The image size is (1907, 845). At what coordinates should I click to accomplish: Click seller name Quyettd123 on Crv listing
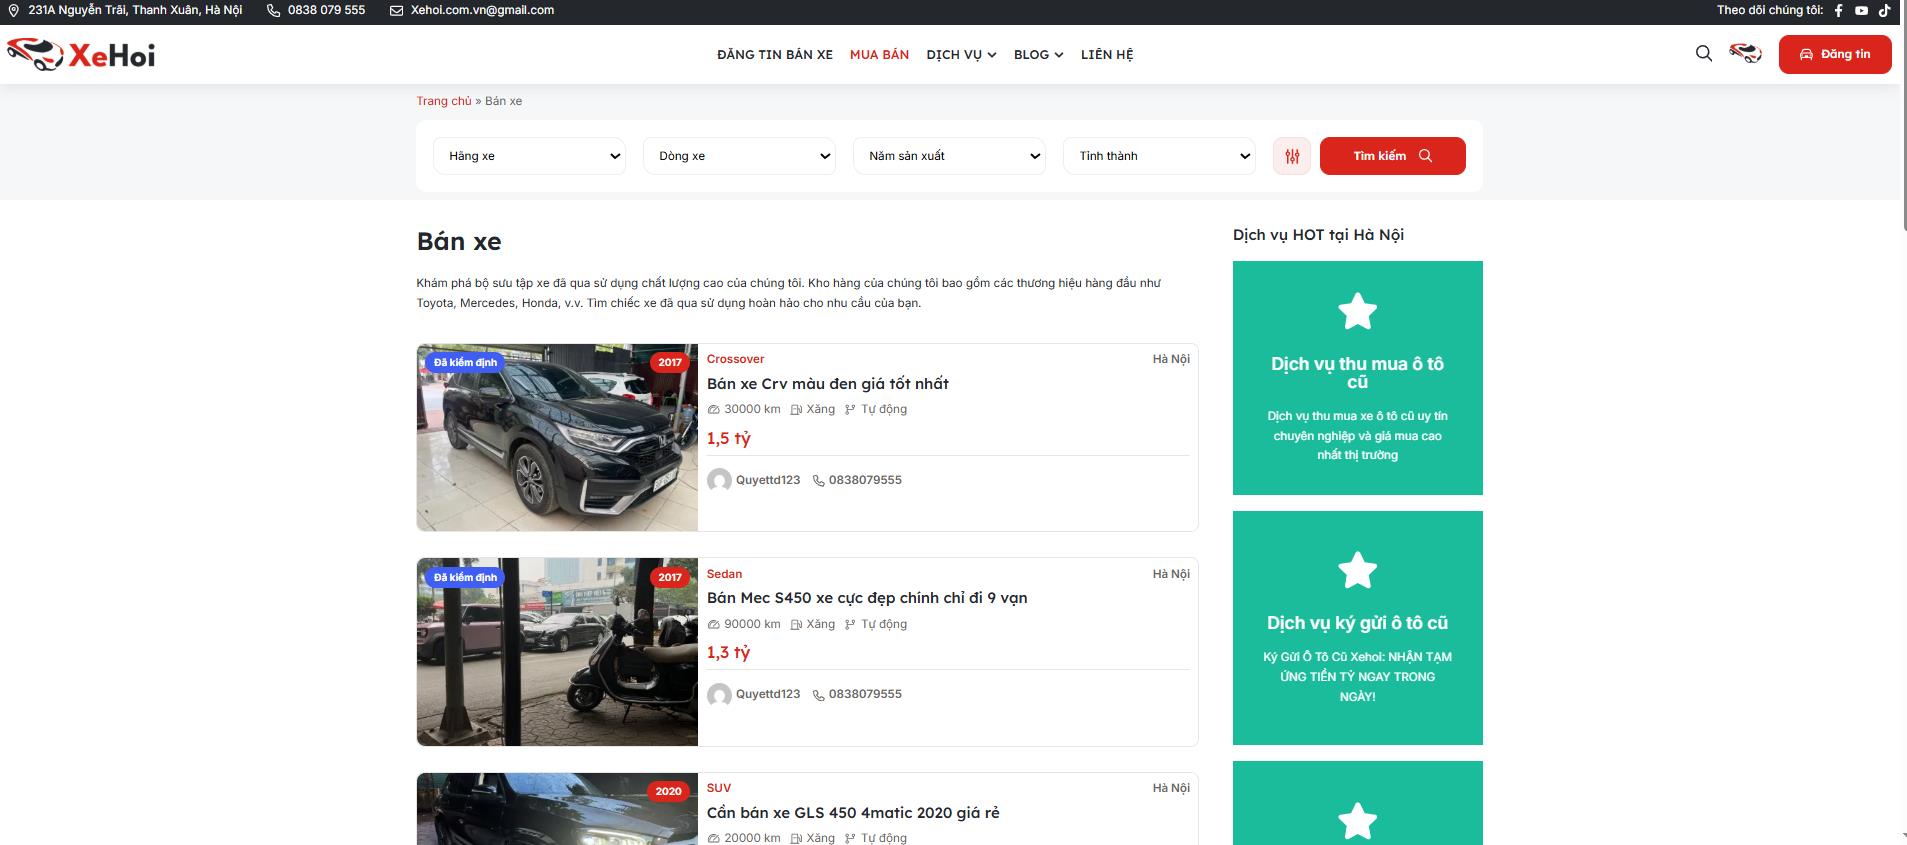click(768, 480)
